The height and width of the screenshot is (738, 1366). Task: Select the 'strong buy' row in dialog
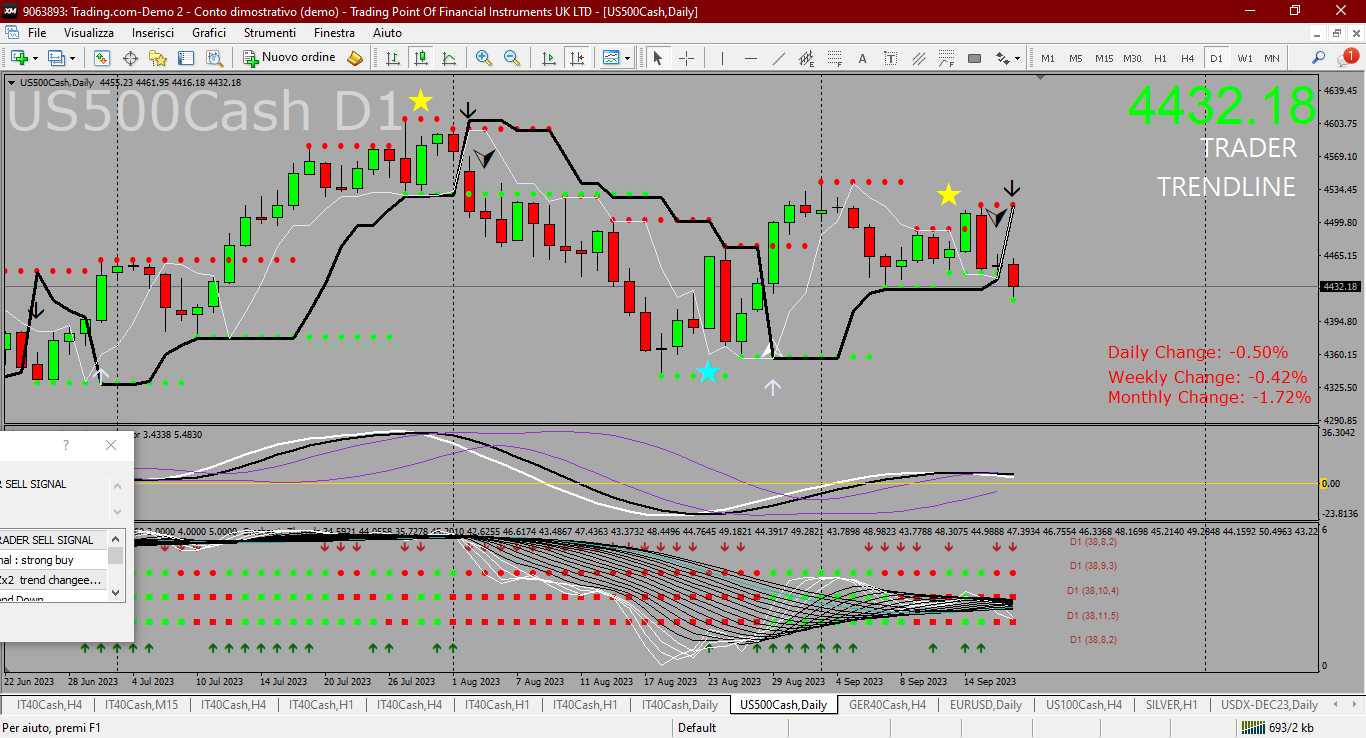53,560
